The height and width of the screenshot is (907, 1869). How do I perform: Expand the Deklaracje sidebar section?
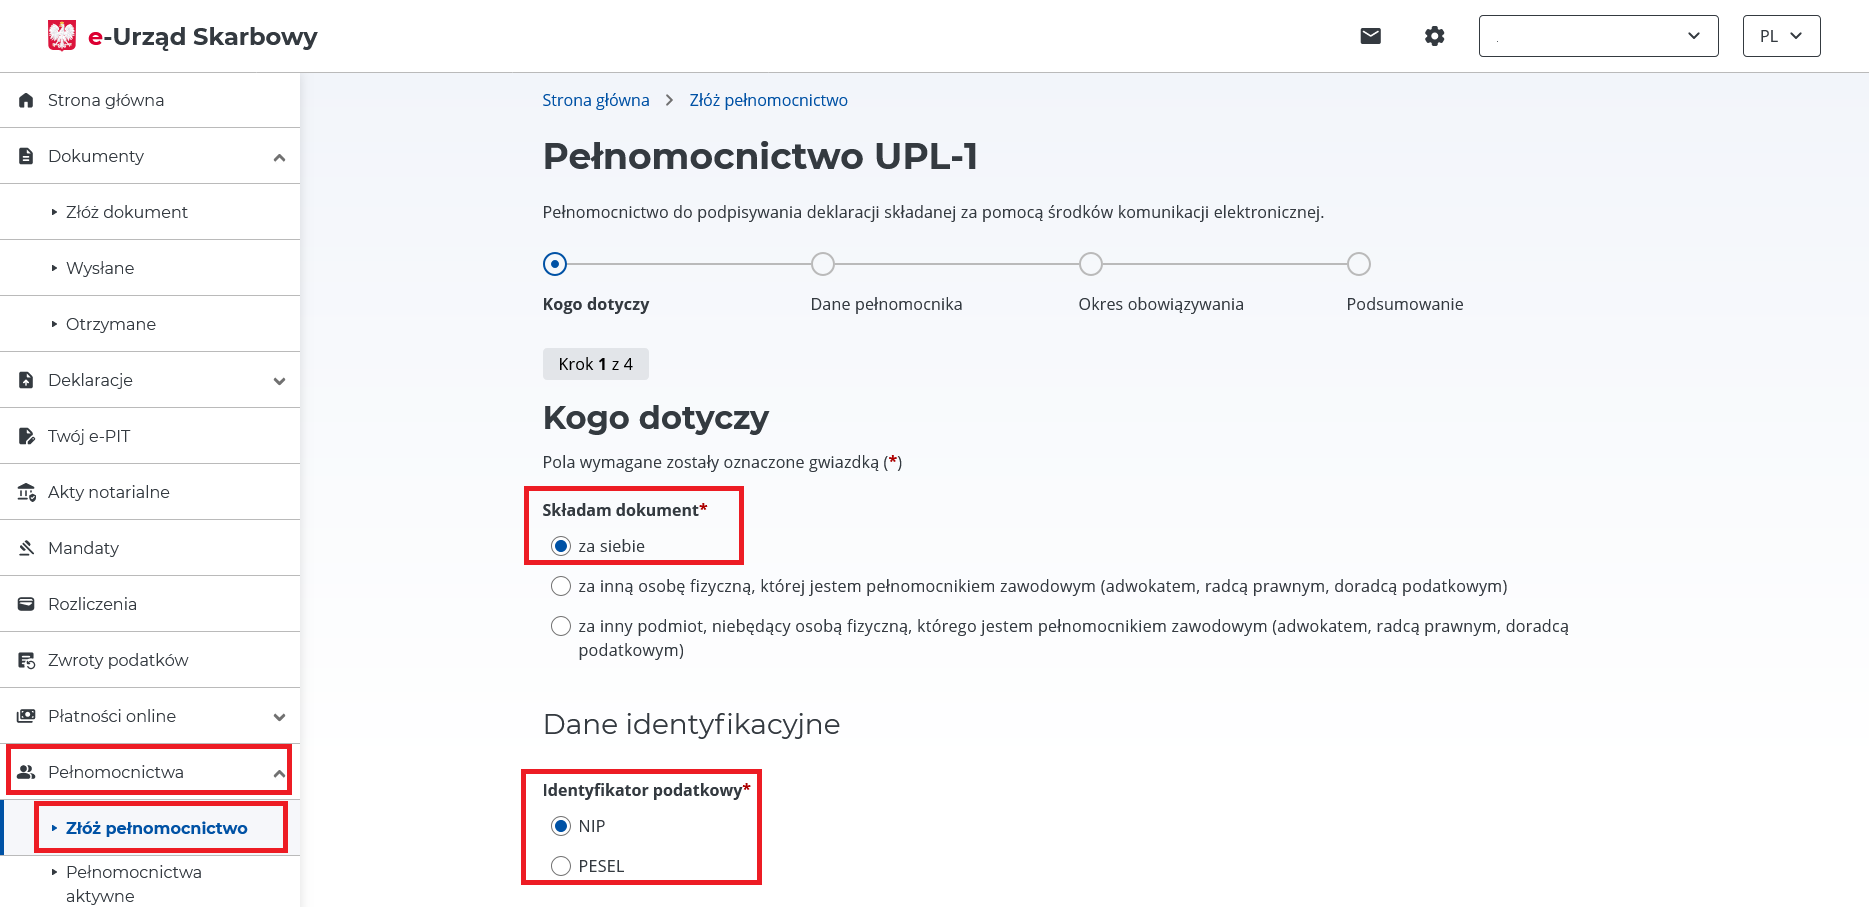pos(279,381)
